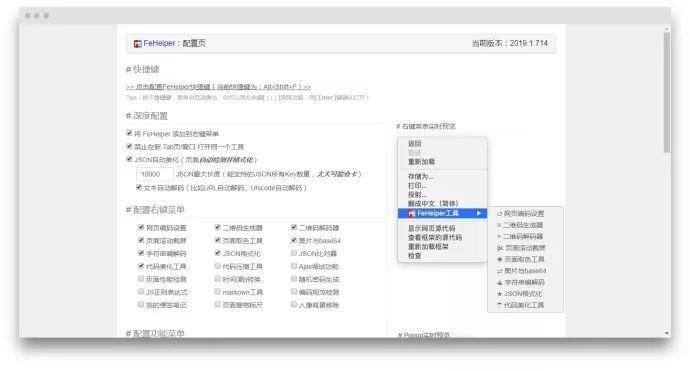Enable the Ajax调试功能 checkbox

point(294,266)
